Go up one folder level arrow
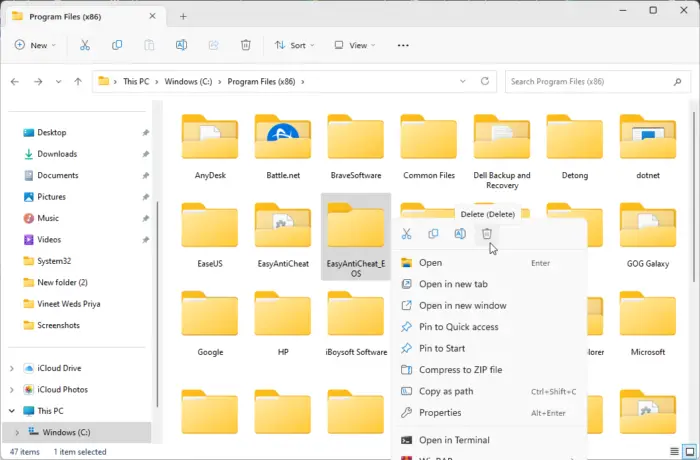Screen dimensions: 700x460 pos(78,81)
